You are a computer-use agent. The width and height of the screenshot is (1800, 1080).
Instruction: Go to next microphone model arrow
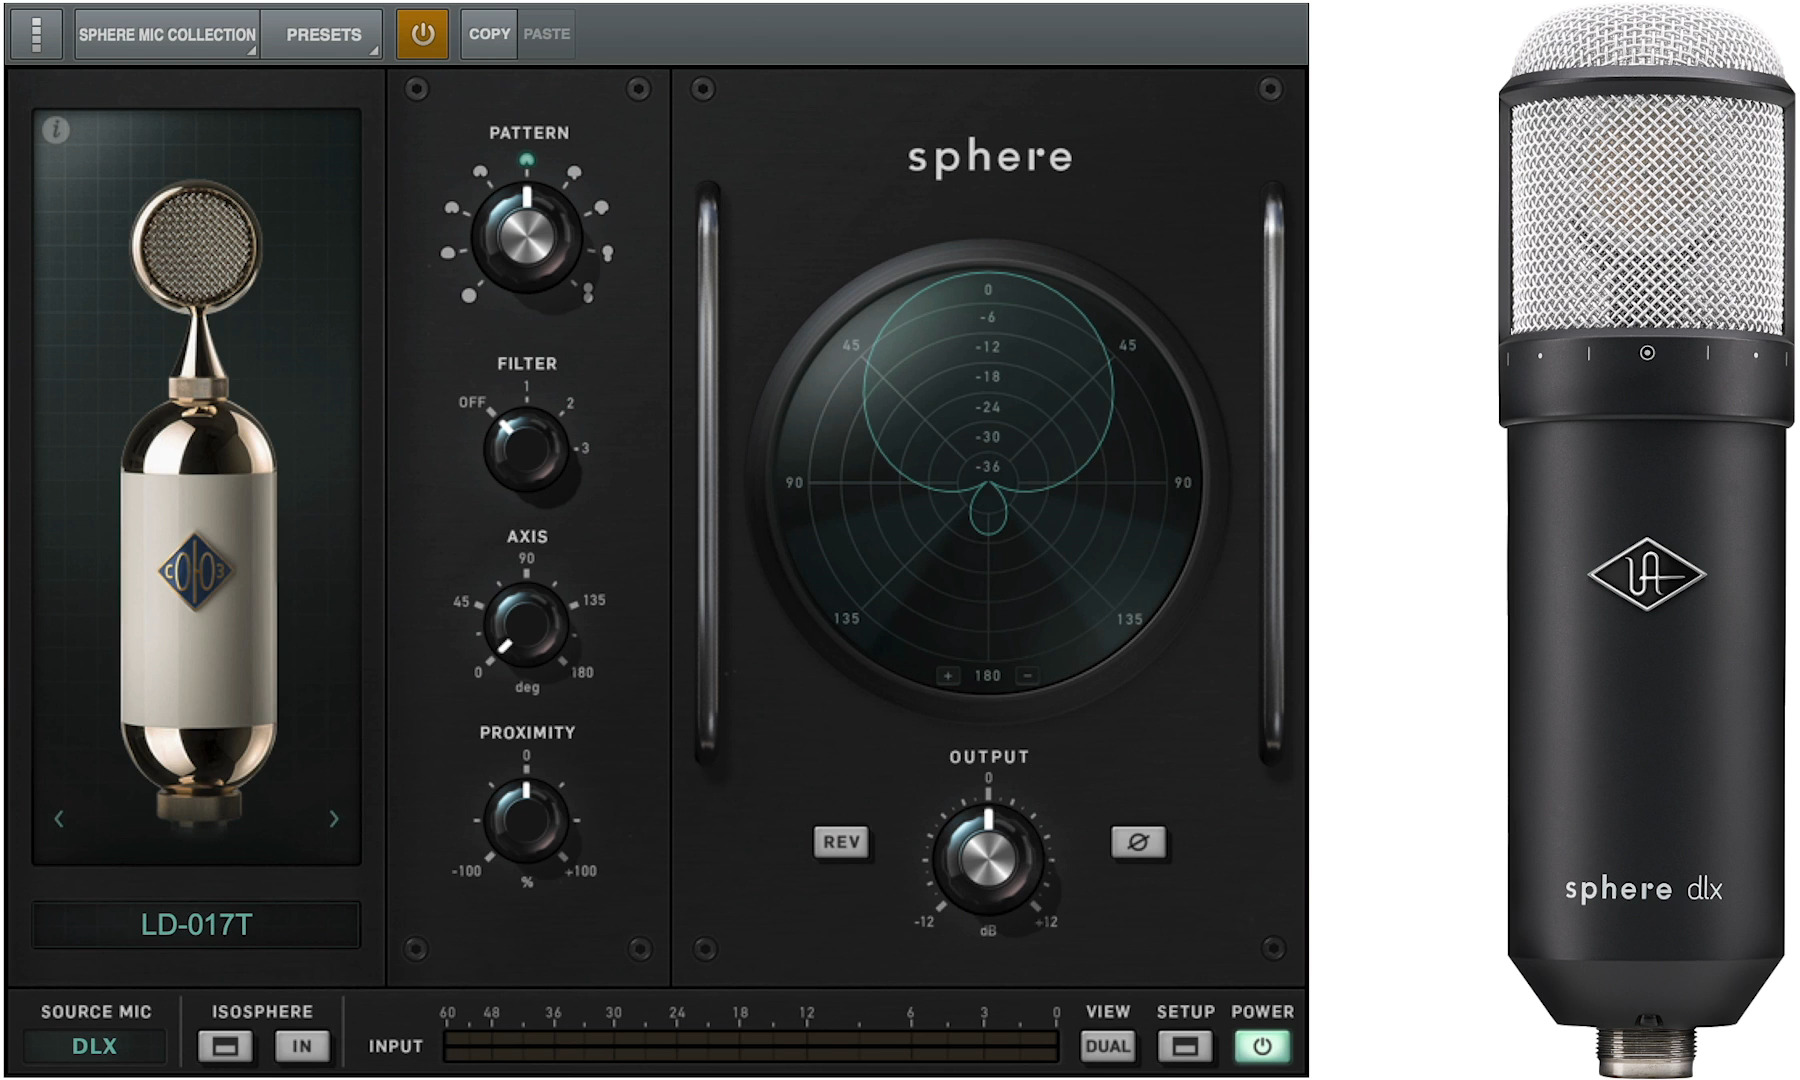click(x=333, y=819)
